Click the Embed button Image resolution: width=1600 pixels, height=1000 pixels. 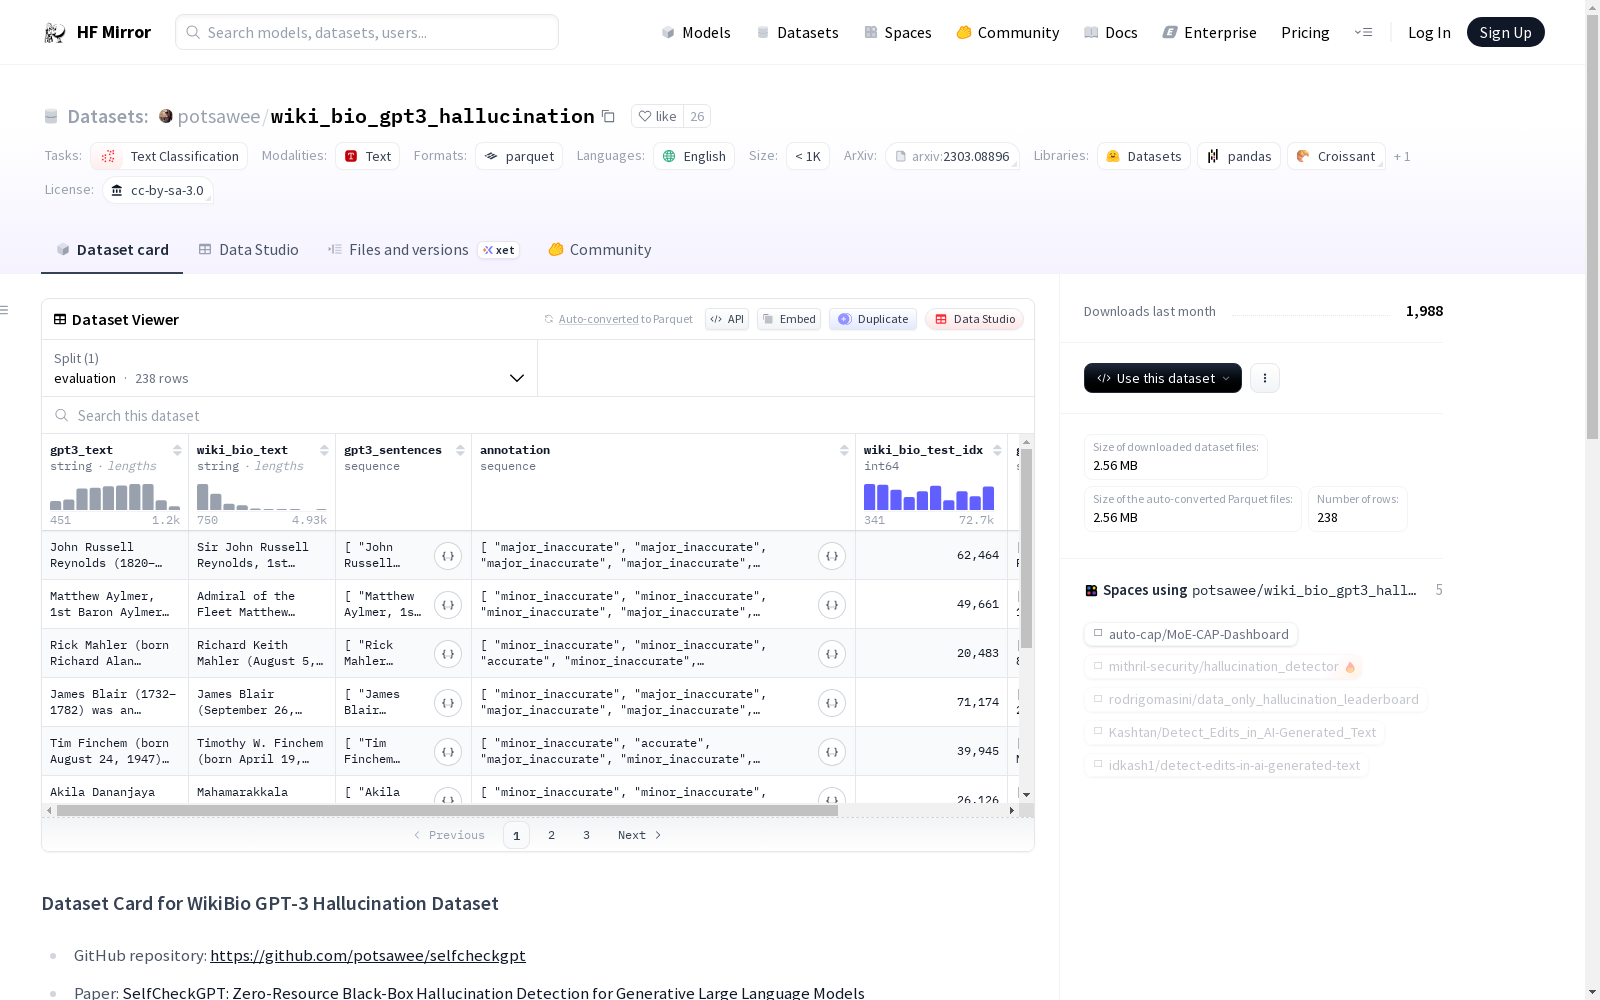click(789, 319)
